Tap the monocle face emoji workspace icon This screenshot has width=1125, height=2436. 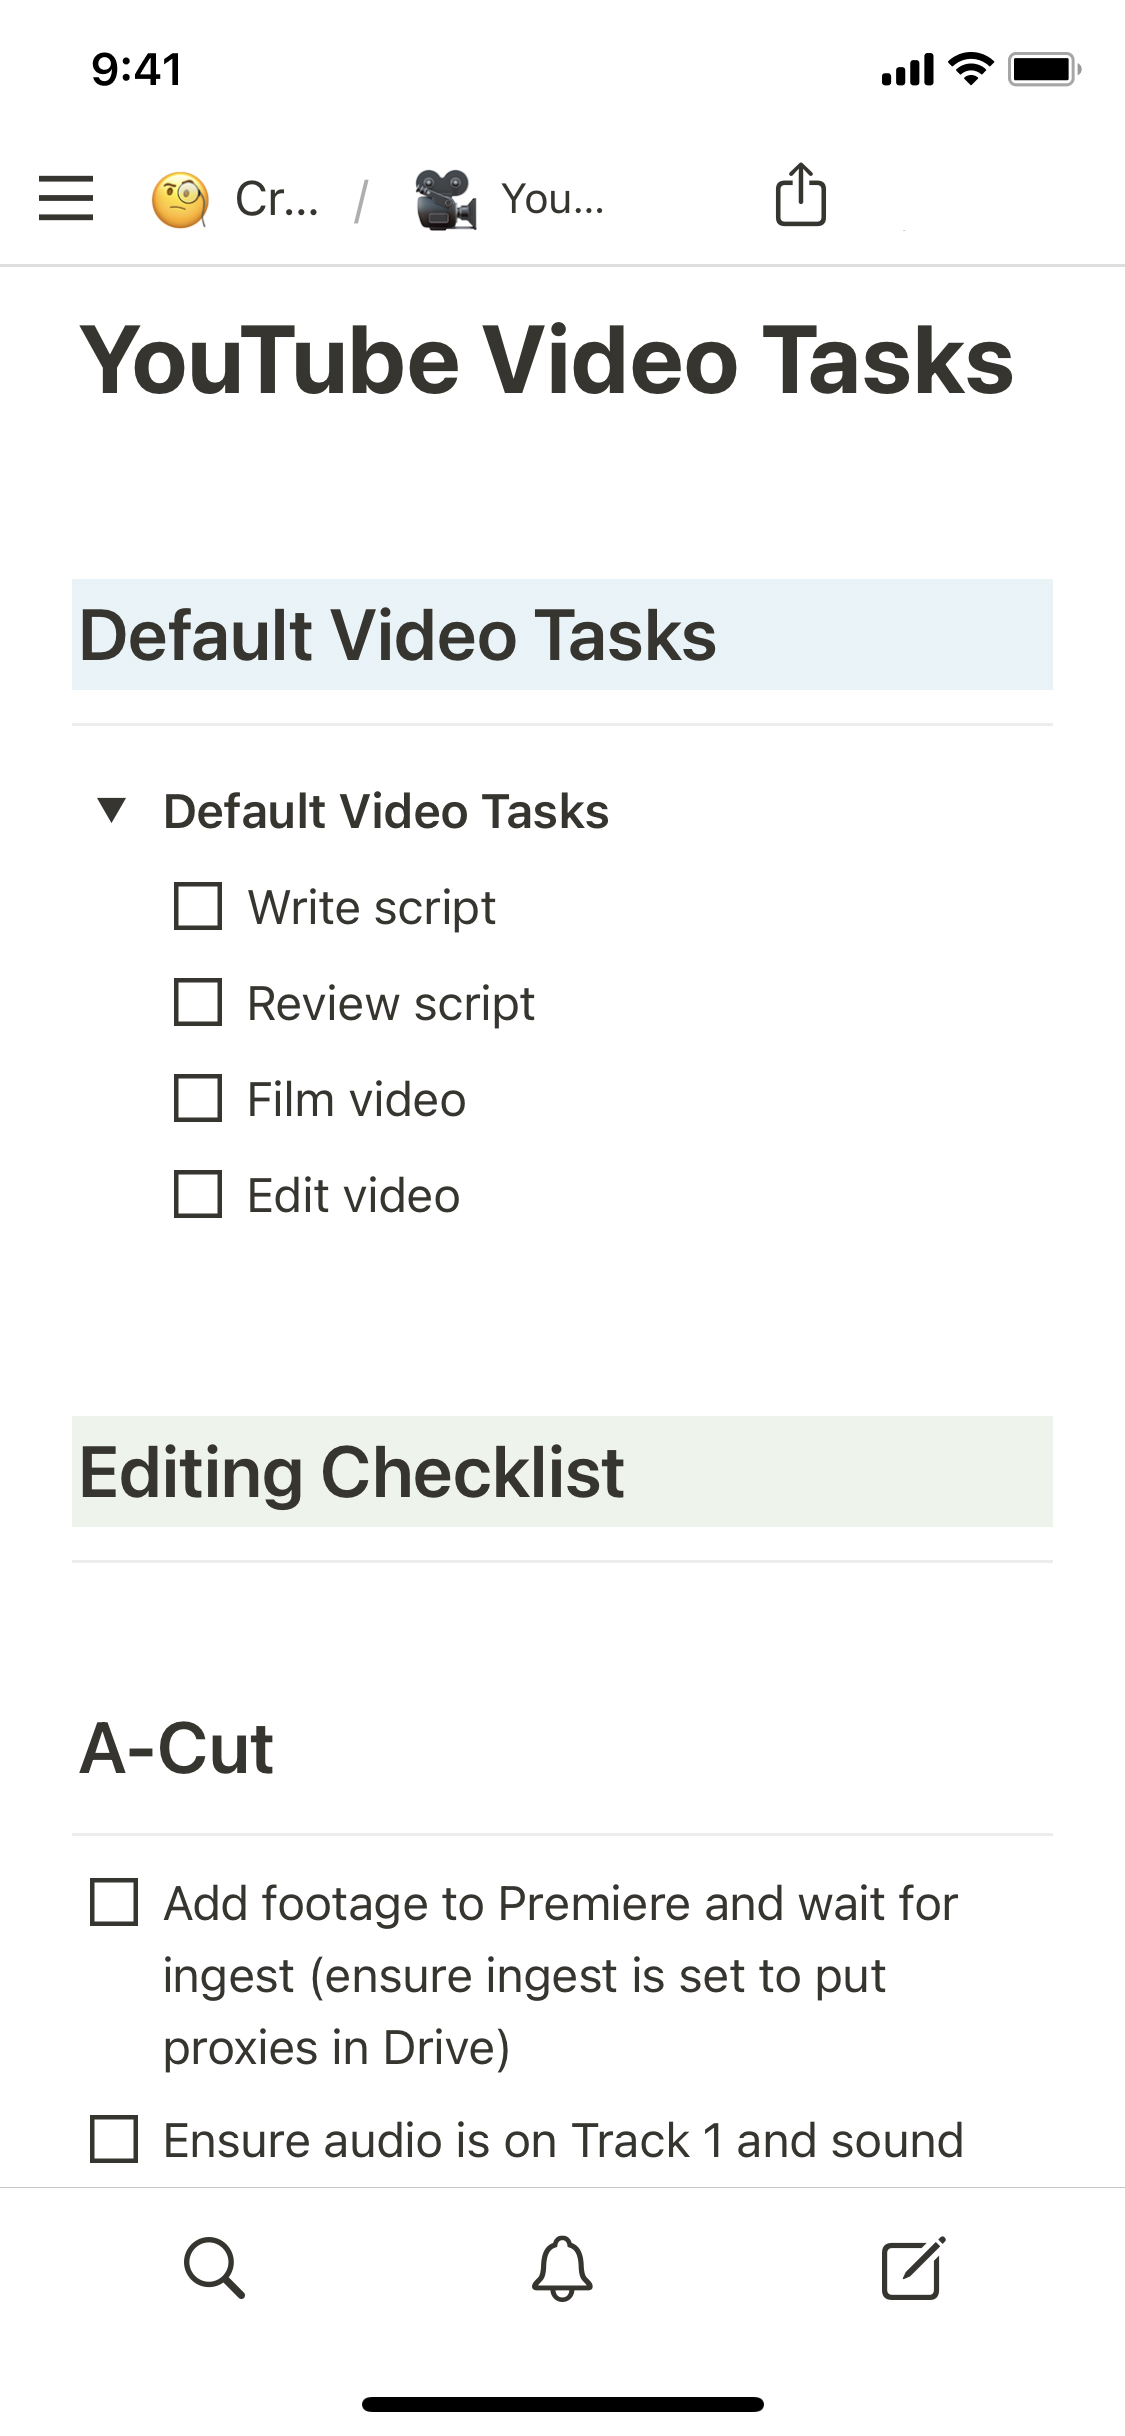point(180,199)
